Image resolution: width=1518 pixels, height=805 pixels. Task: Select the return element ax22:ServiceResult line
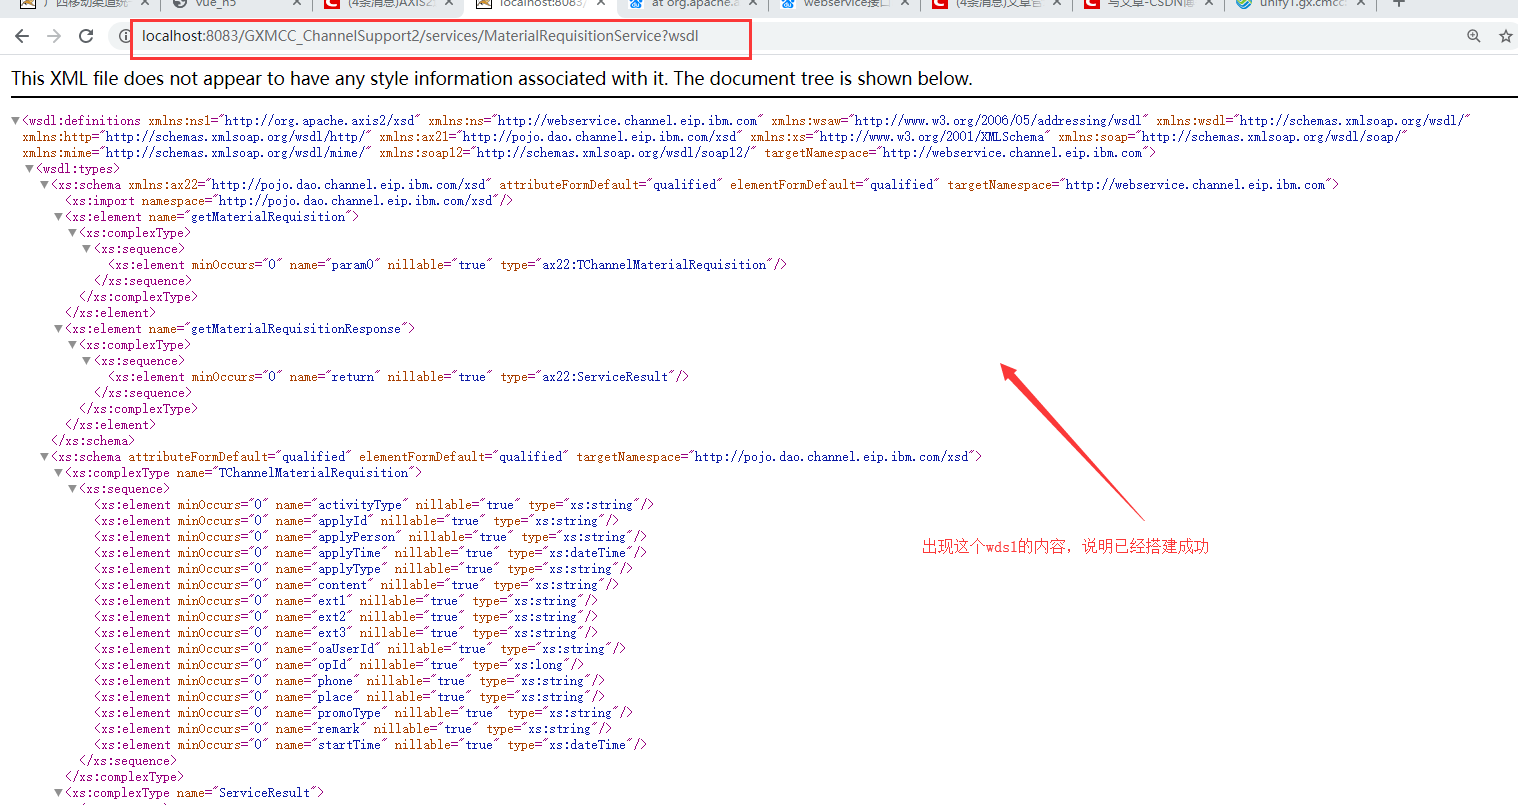[x=399, y=377]
